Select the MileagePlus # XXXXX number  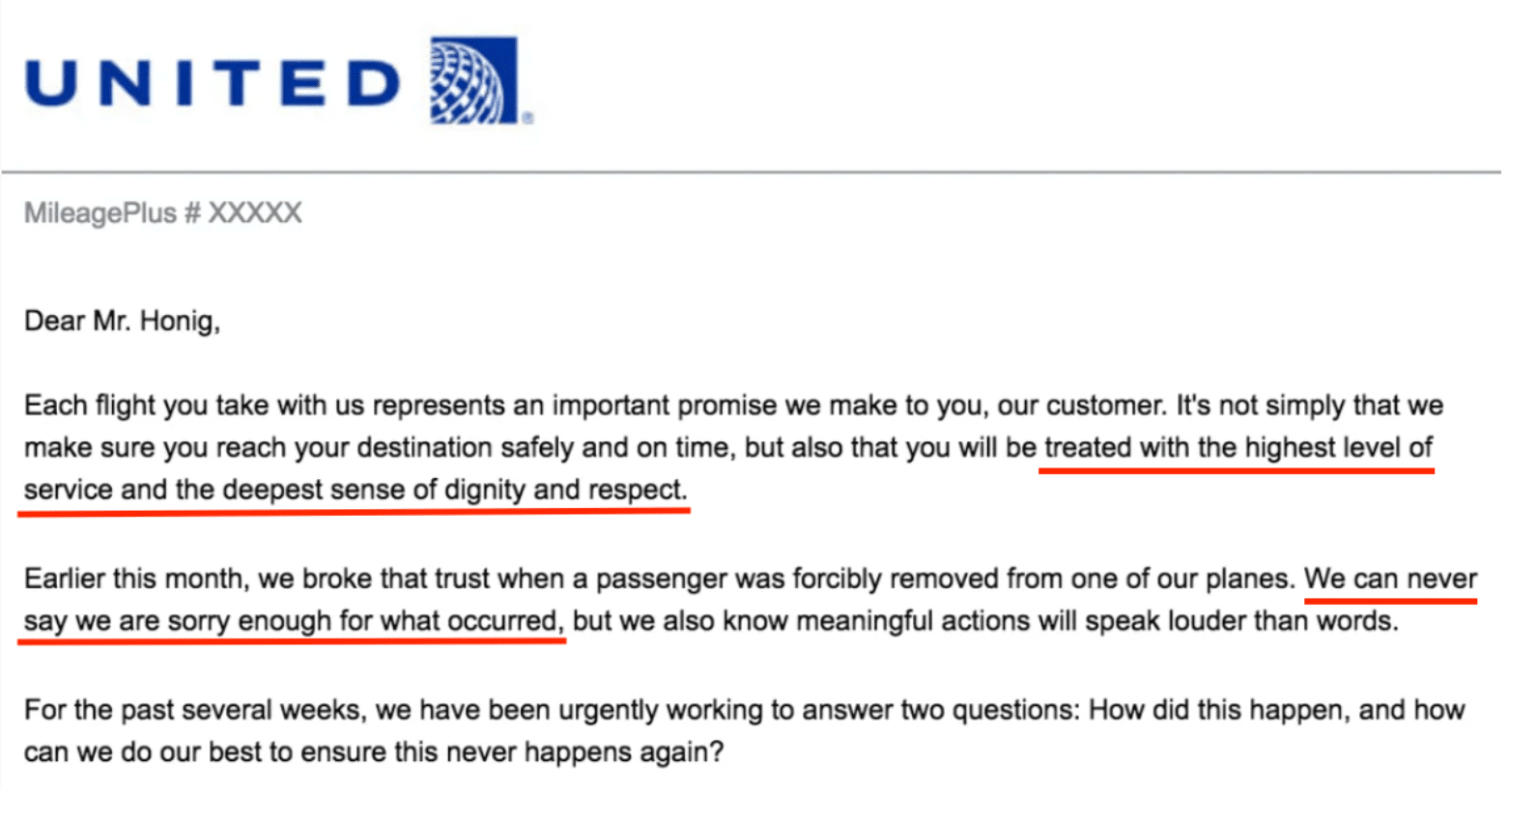[163, 213]
